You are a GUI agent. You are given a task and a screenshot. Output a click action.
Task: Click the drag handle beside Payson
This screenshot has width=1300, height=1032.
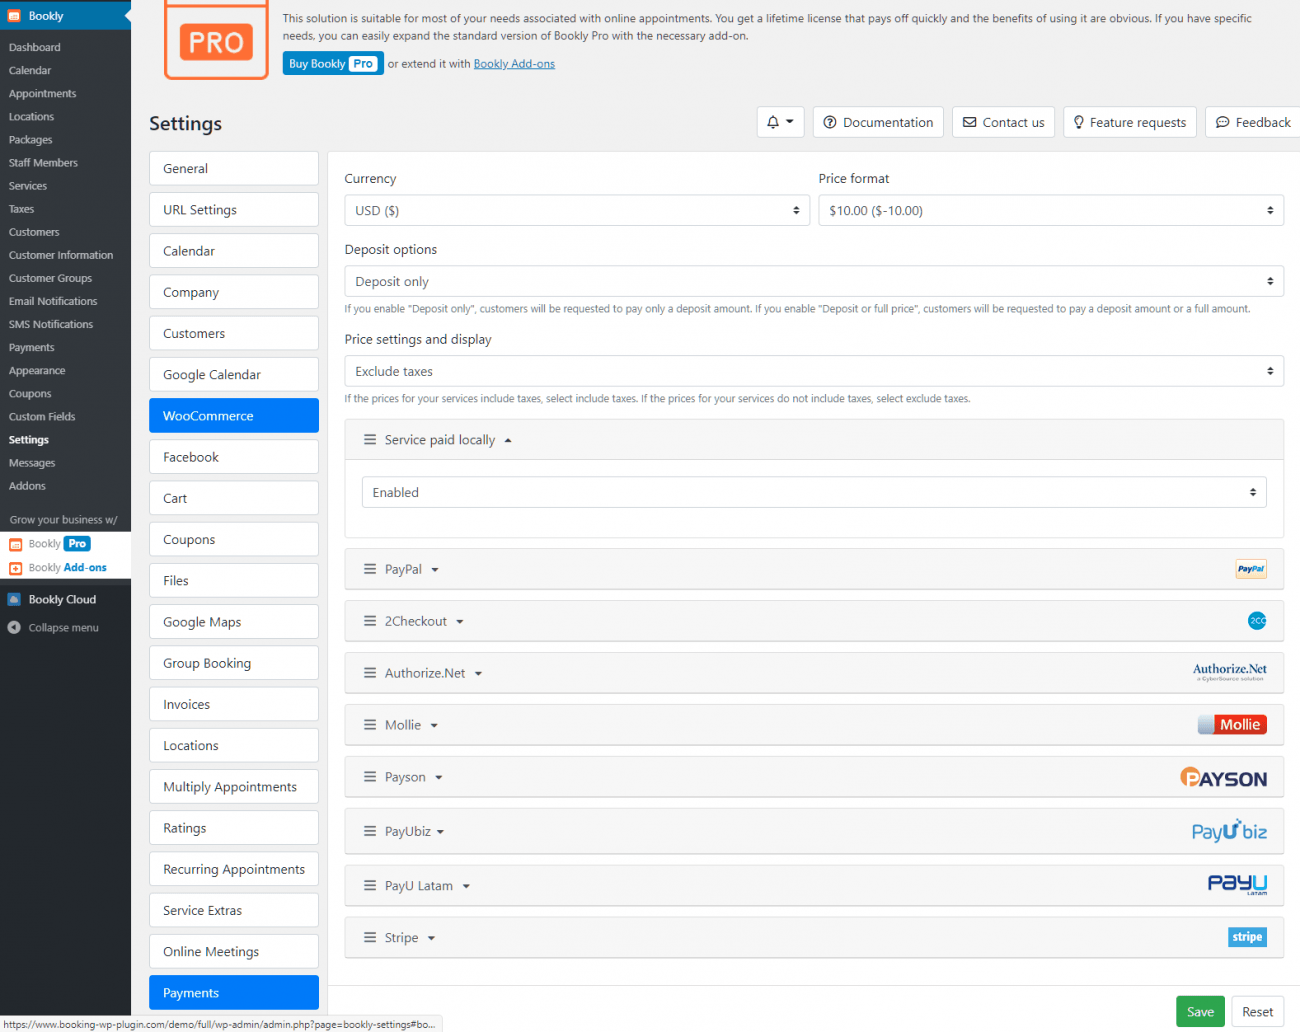(370, 777)
